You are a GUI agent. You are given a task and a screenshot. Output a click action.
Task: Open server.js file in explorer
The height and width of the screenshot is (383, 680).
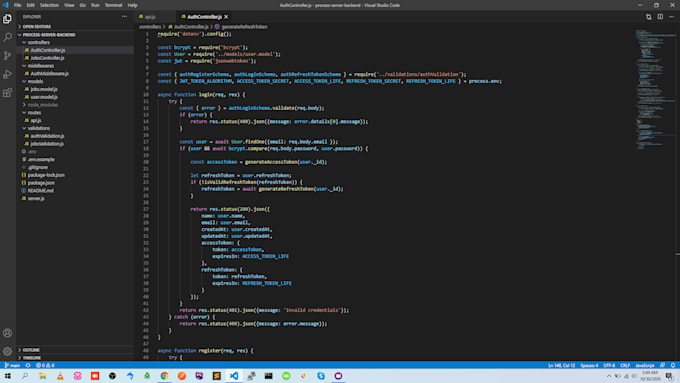point(36,199)
